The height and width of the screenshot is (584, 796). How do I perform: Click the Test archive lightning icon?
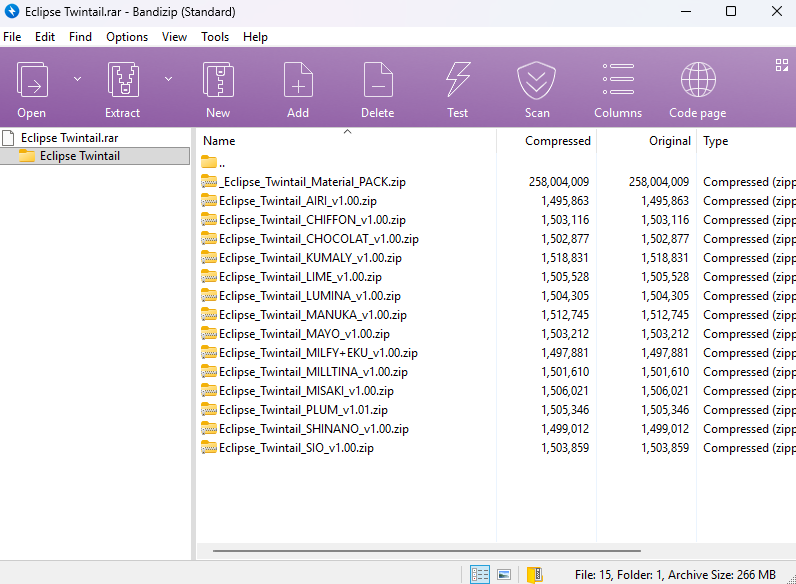(x=458, y=80)
